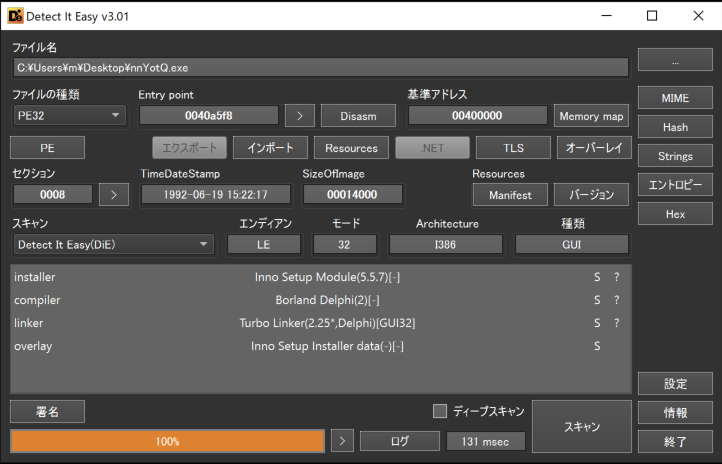Expand the スキャン engine dropdown Detect It Easy(DiE)
722x464 pixels.
point(113,244)
